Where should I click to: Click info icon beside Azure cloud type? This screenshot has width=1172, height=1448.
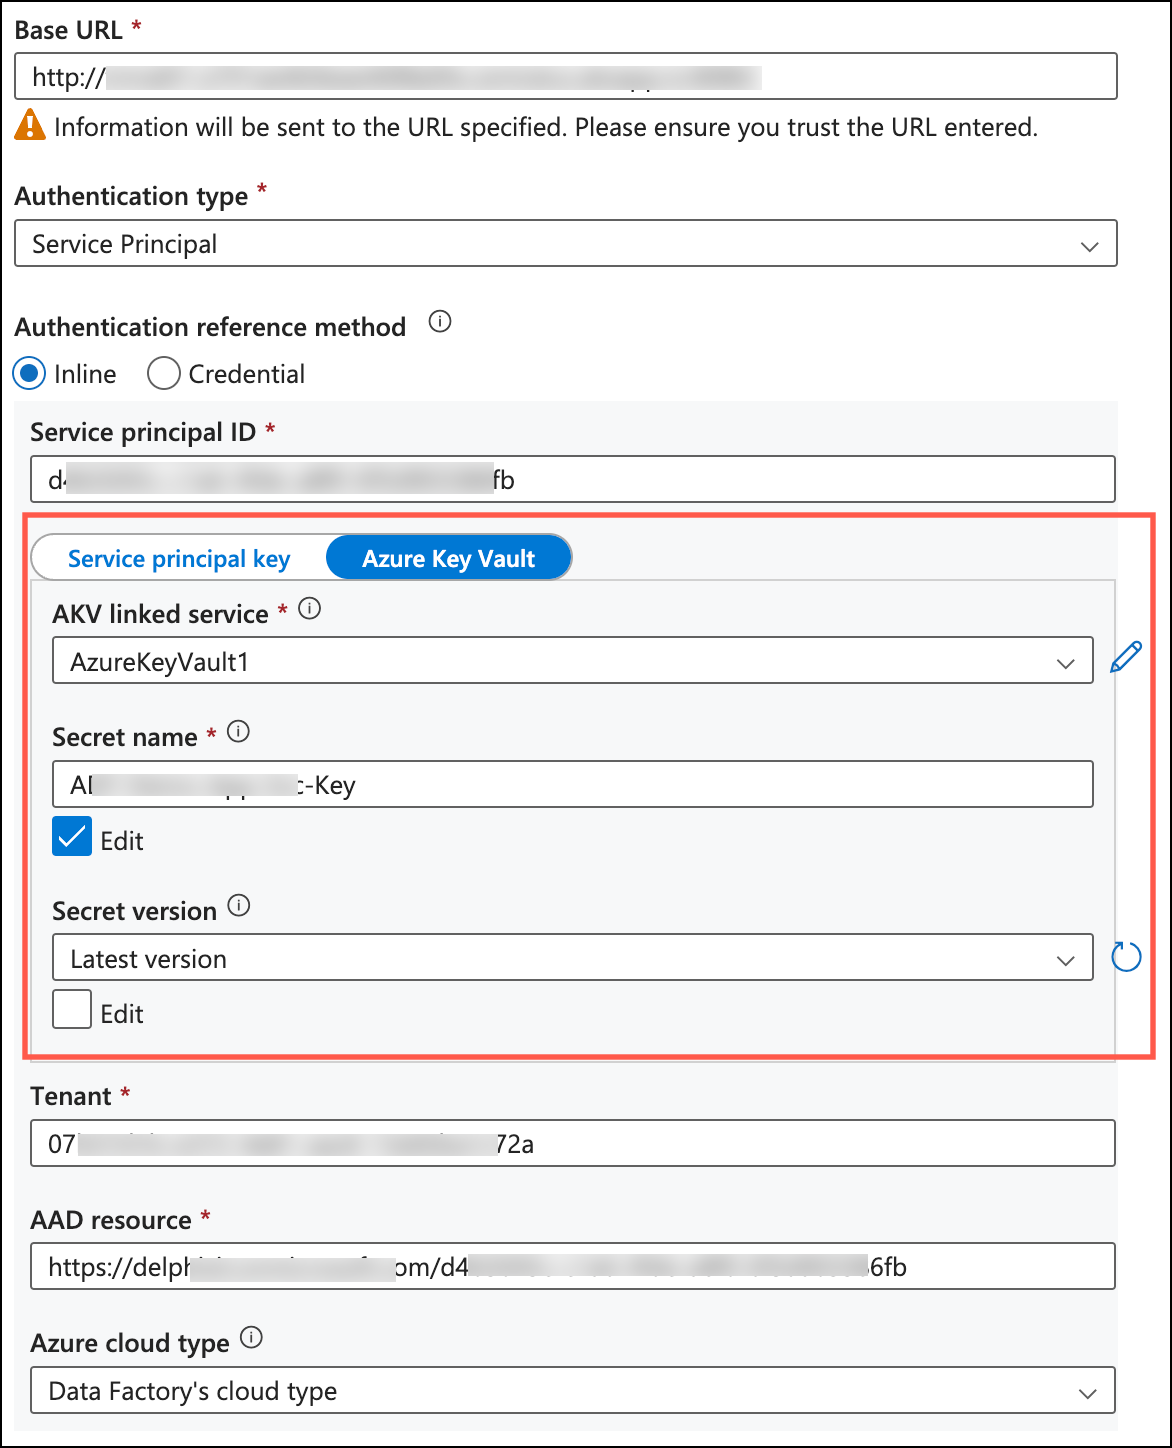click(x=252, y=1338)
